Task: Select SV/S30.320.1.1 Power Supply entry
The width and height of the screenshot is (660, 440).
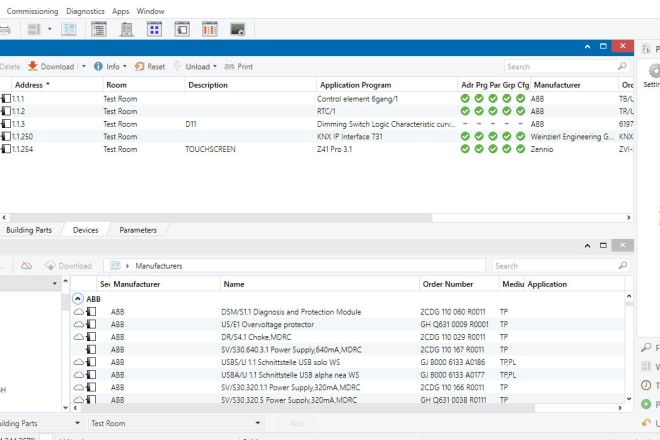Action: 348,387
